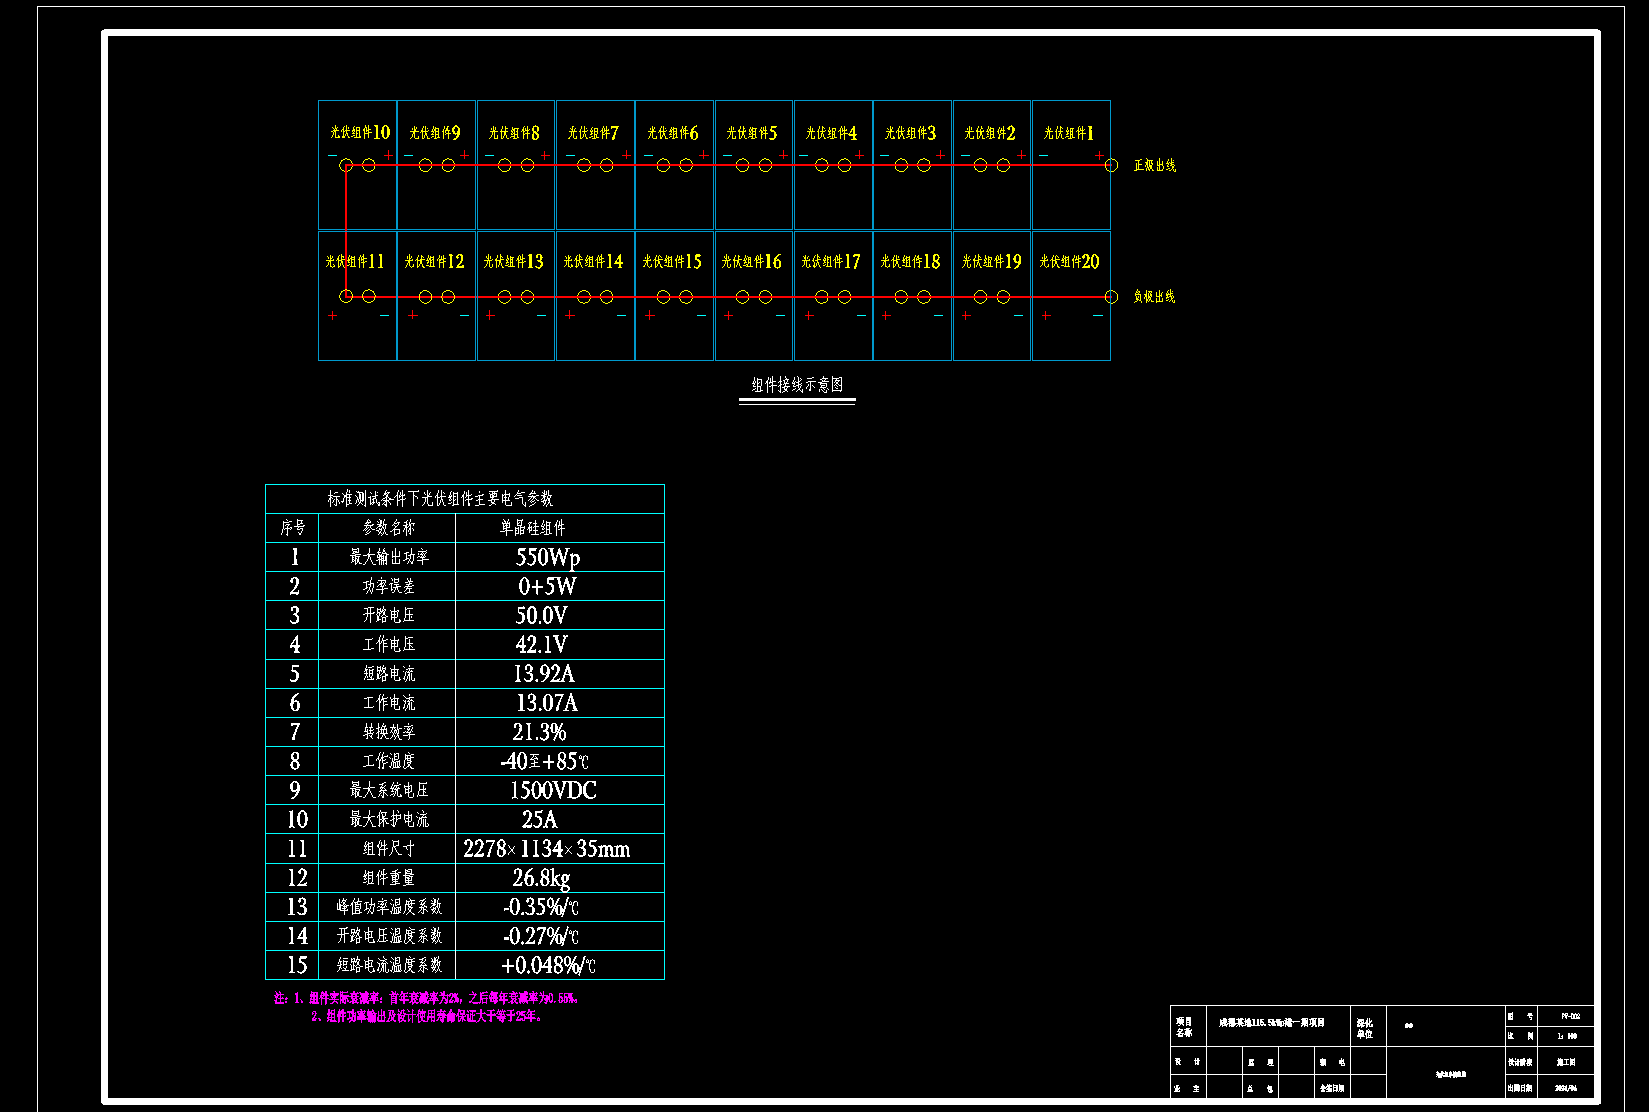Select the 光伏组件4 module label
The height and width of the screenshot is (1112, 1649).
click(x=831, y=132)
